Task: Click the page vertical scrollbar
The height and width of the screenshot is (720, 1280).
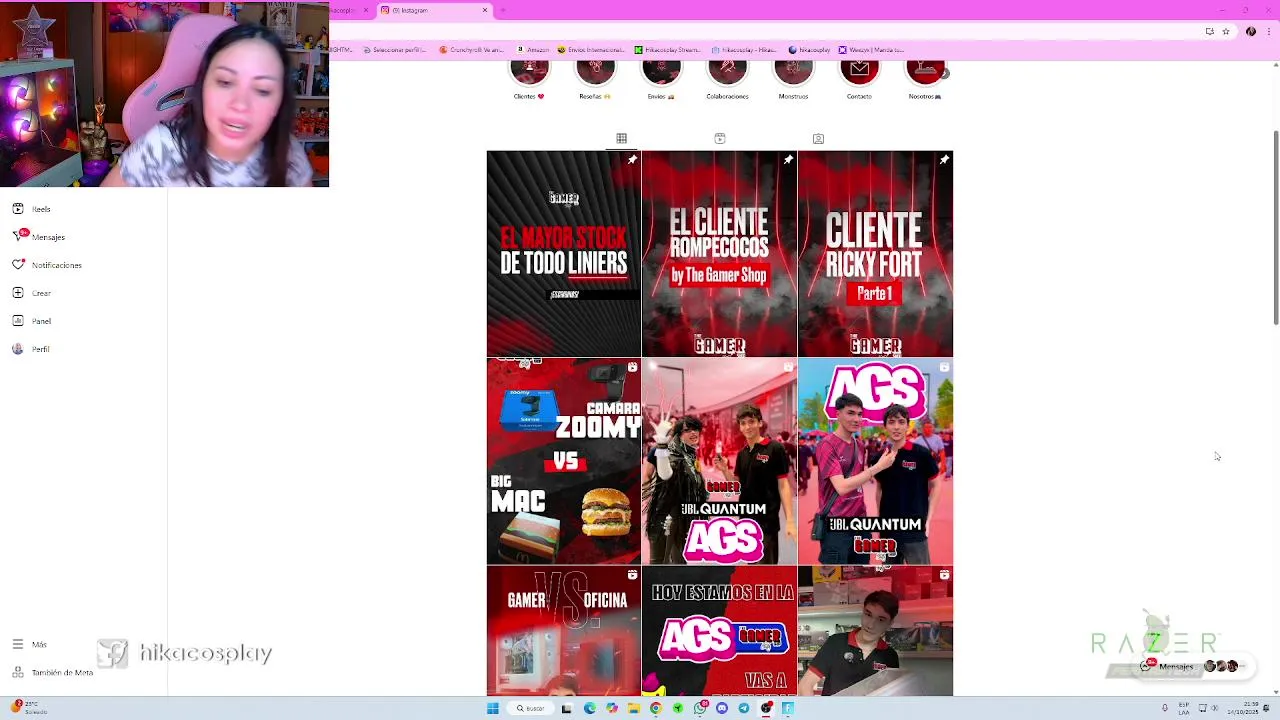Action: pos(1276,227)
